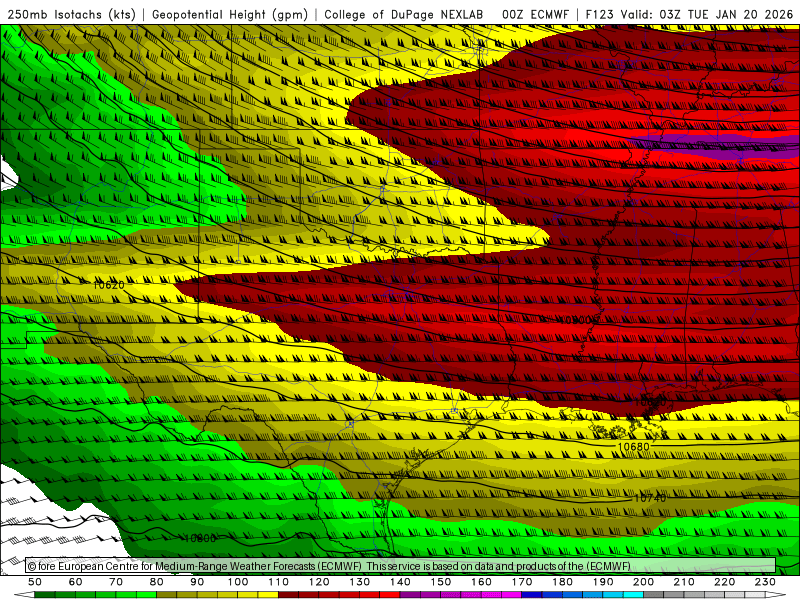Click the "Geopotential Height (gpm)" title text

click(230, 15)
